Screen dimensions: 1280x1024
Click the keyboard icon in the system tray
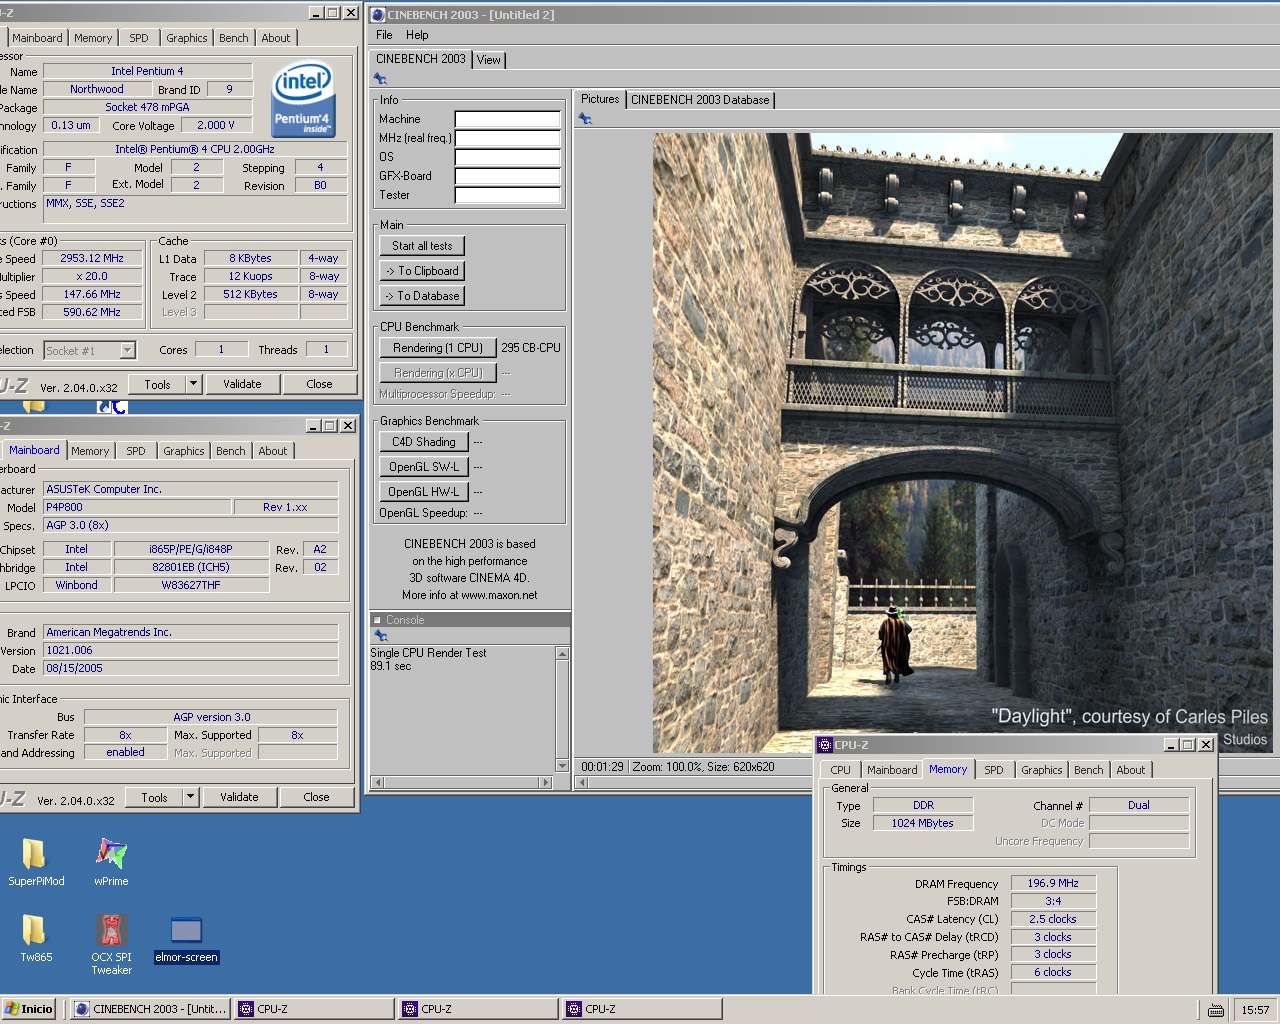click(1215, 1010)
